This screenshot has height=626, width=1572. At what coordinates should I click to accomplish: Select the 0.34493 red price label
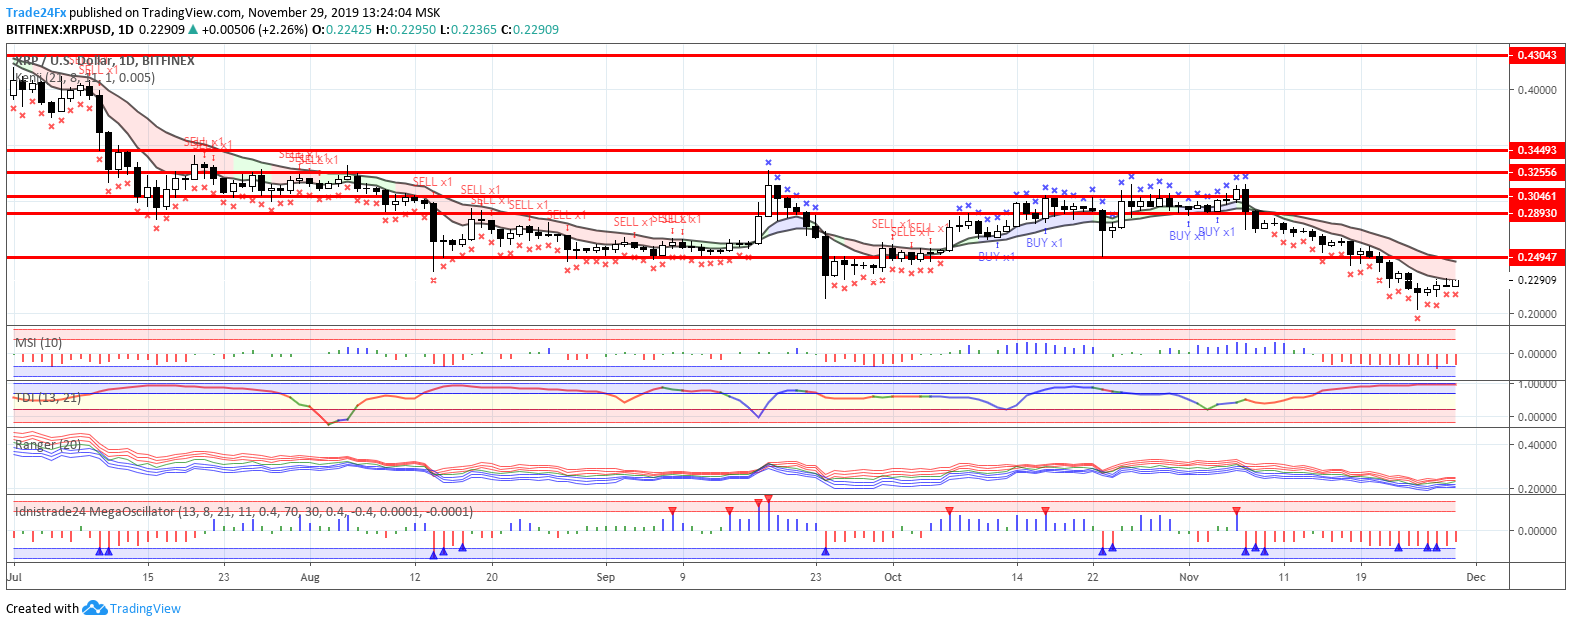pos(1537,150)
